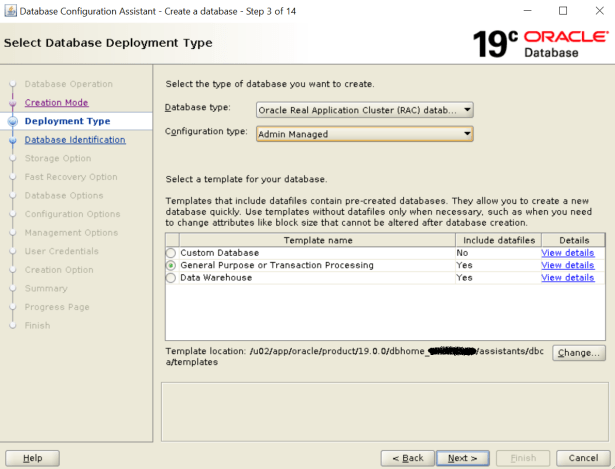
Task: Choose the Data Warehouse template radio button
Action: click(x=171, y=278)
